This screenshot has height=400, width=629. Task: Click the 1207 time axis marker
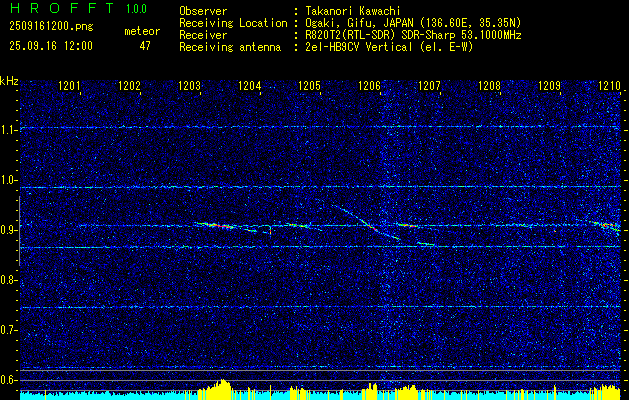tap(429, 85)
